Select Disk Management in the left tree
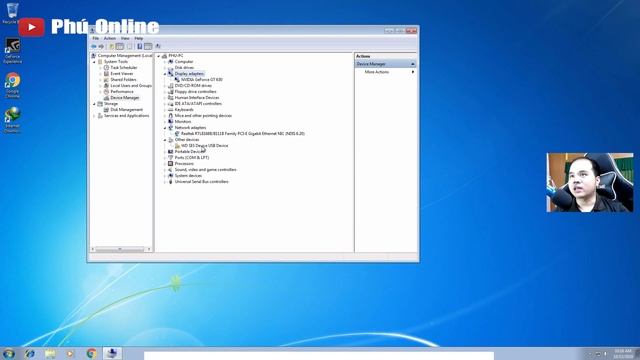 tap(127, 110)
